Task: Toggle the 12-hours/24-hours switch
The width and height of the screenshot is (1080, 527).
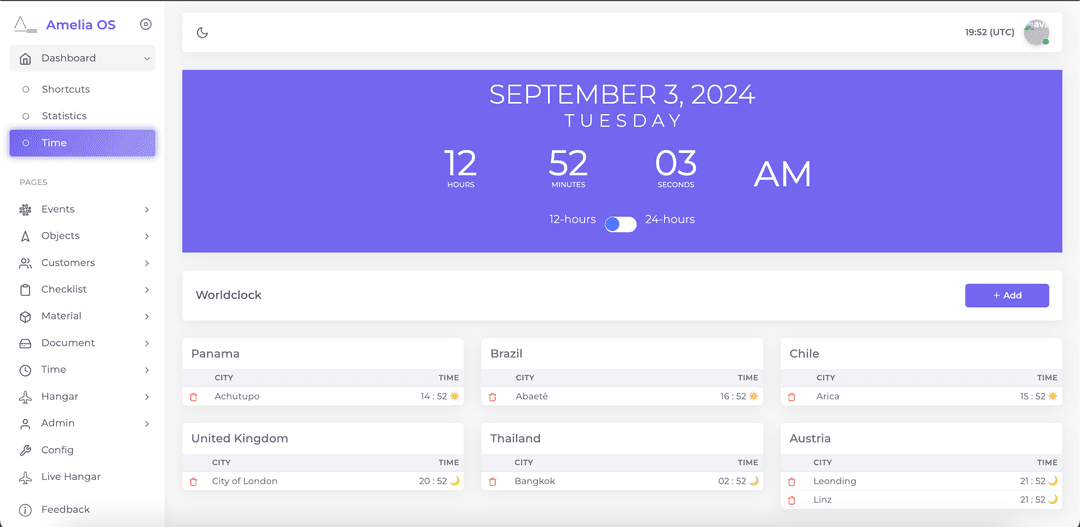Action: point(621,225)
